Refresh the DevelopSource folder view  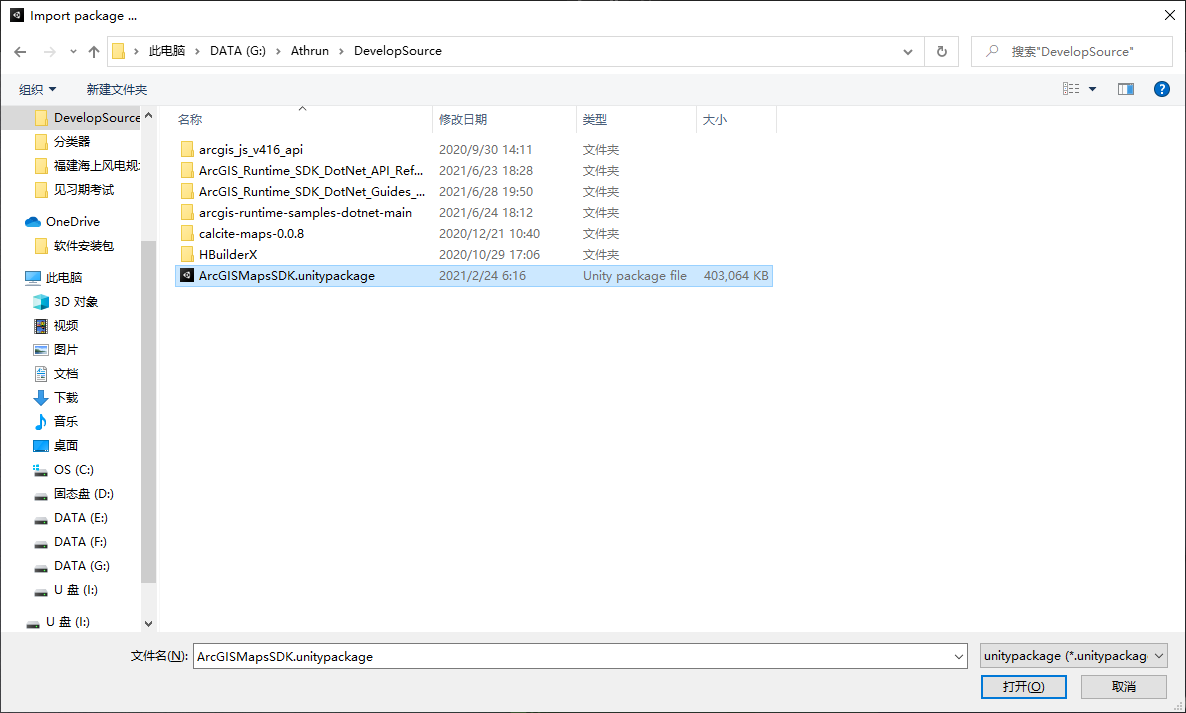coord(941,50)
